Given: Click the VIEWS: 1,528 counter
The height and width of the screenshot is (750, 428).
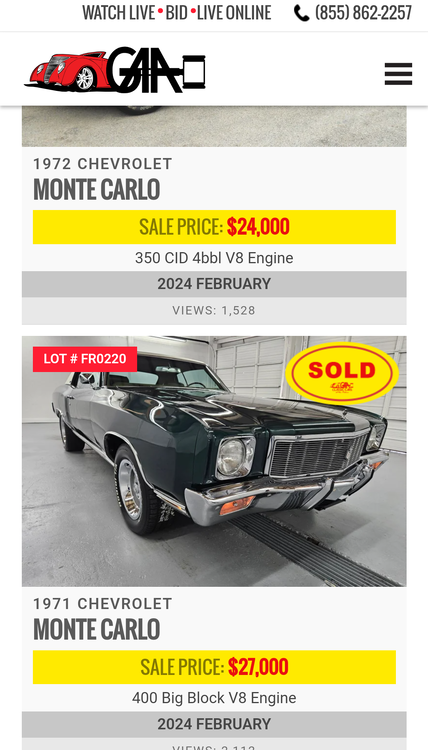Looking at the screenshot, I should pyautogui.click(x=214, y=311).
